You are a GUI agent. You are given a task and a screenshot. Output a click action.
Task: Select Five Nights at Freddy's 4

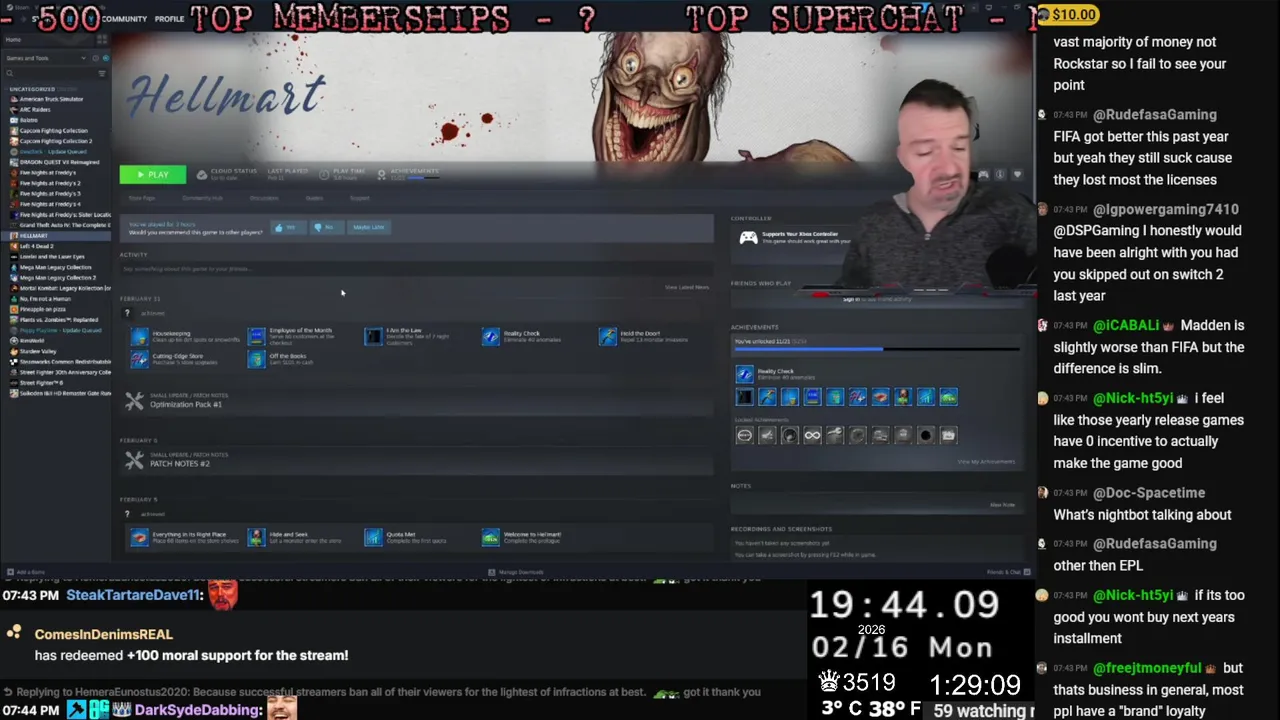click(x=50, y=204)
